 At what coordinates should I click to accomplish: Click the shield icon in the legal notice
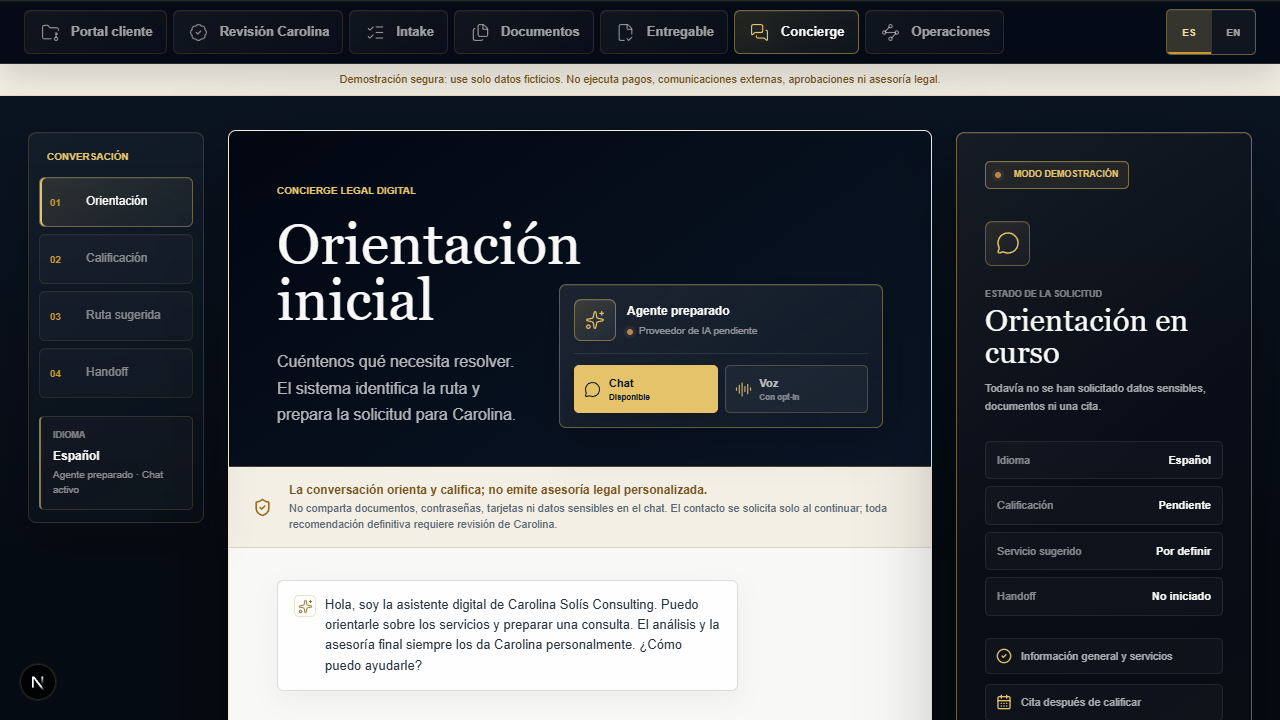pos(262,507)
